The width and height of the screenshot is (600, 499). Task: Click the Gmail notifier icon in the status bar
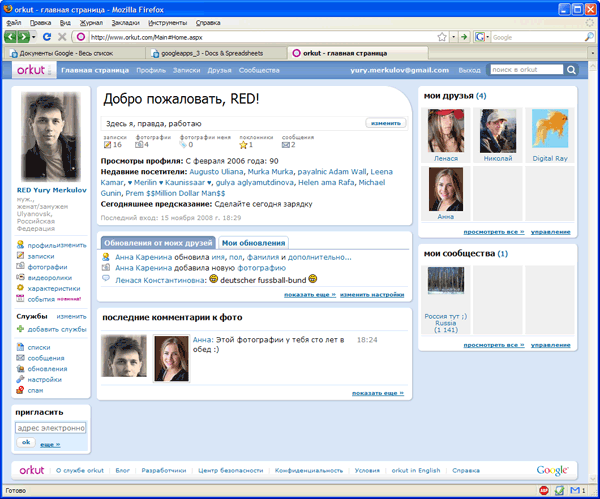575,490
